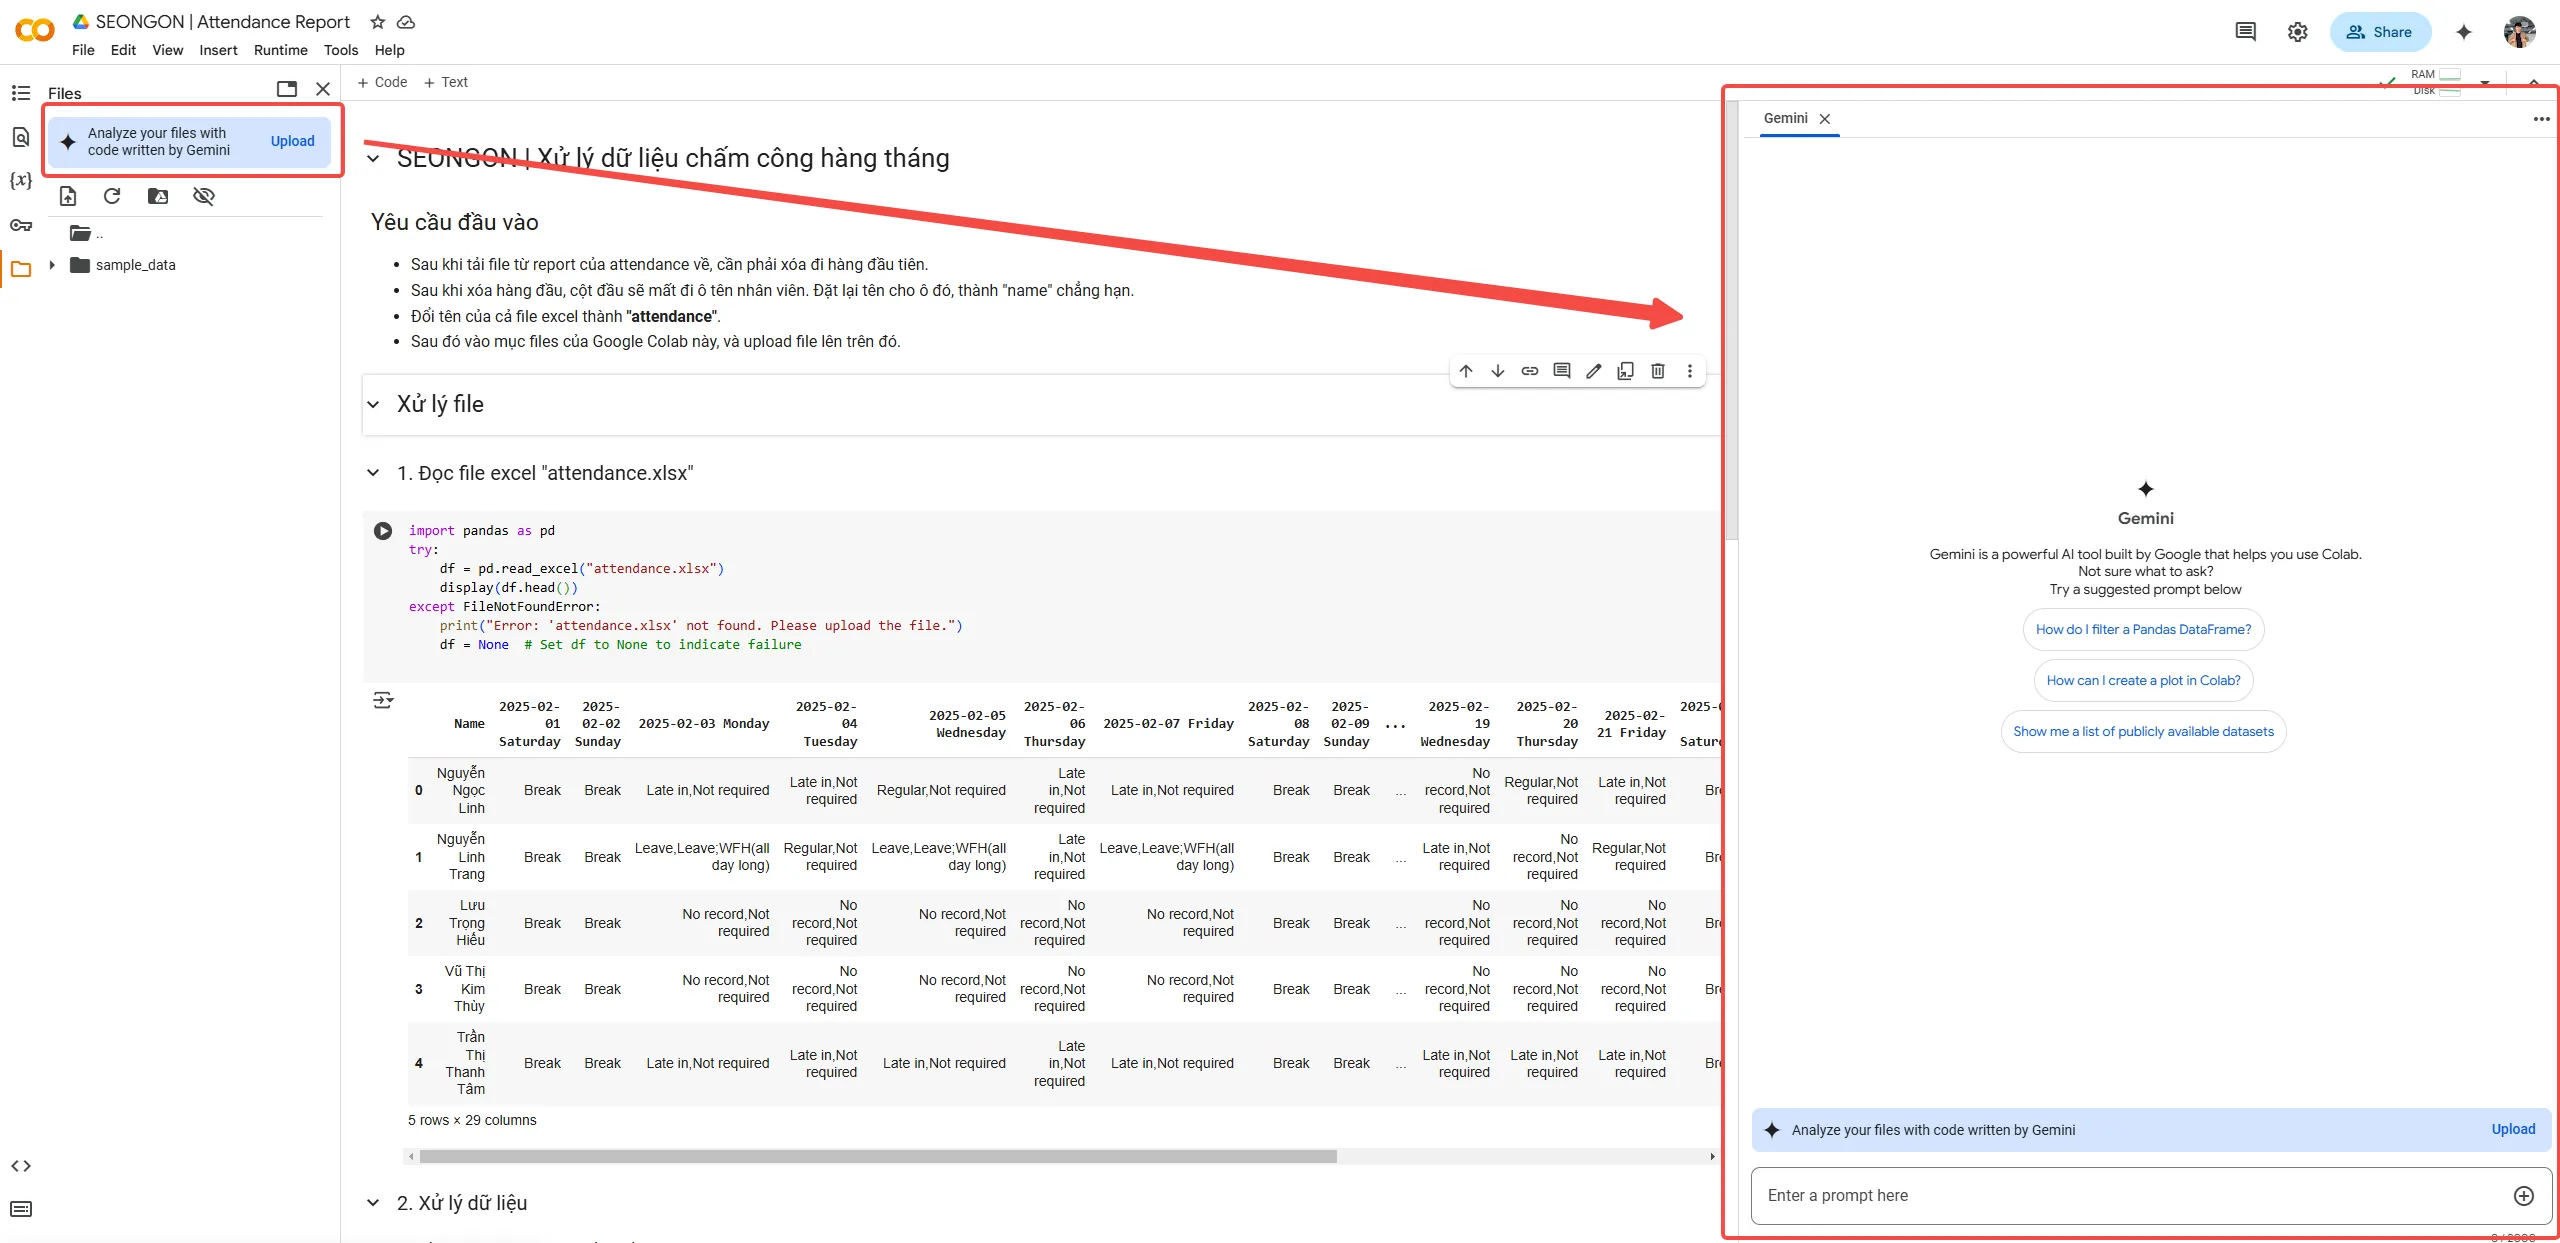Open Gemini panel three-dot options

coord(2541,119)
